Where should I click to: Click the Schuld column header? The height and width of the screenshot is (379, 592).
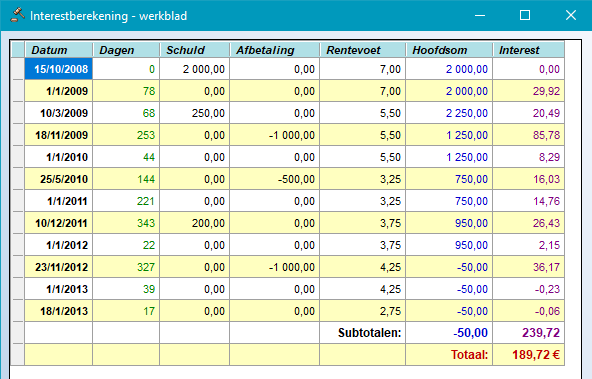(x=194, y=50)
